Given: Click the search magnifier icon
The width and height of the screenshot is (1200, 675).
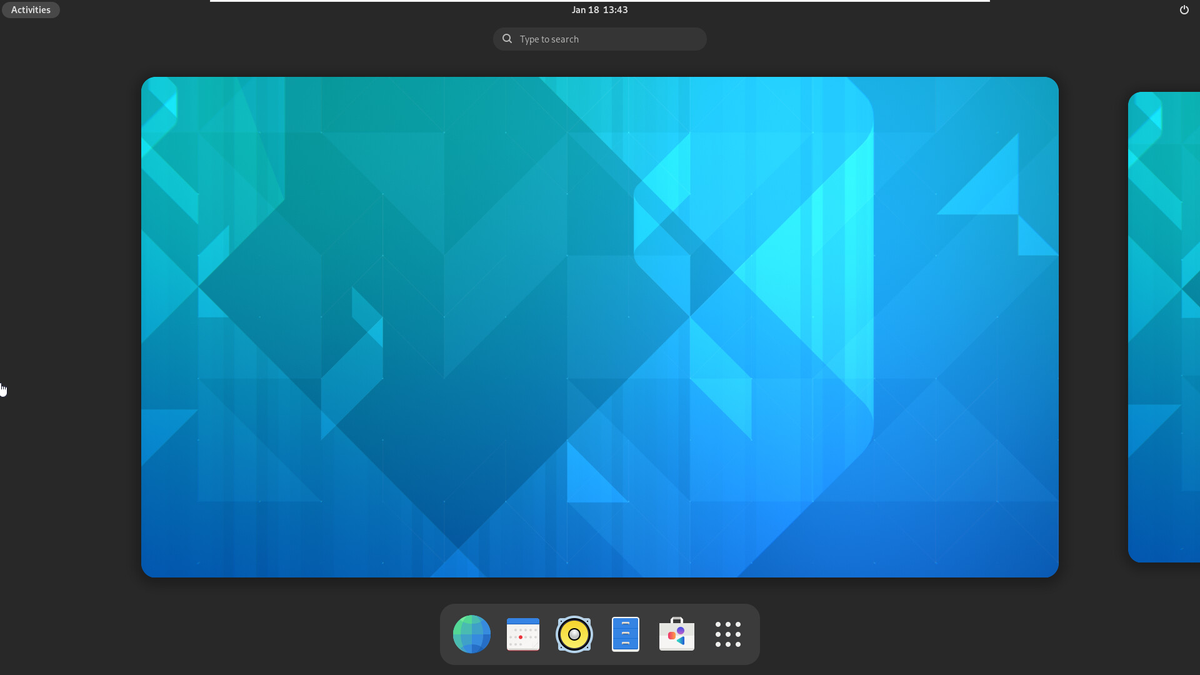Looking at the screenshot, I should pyautogui.click(x=507, y=38).
